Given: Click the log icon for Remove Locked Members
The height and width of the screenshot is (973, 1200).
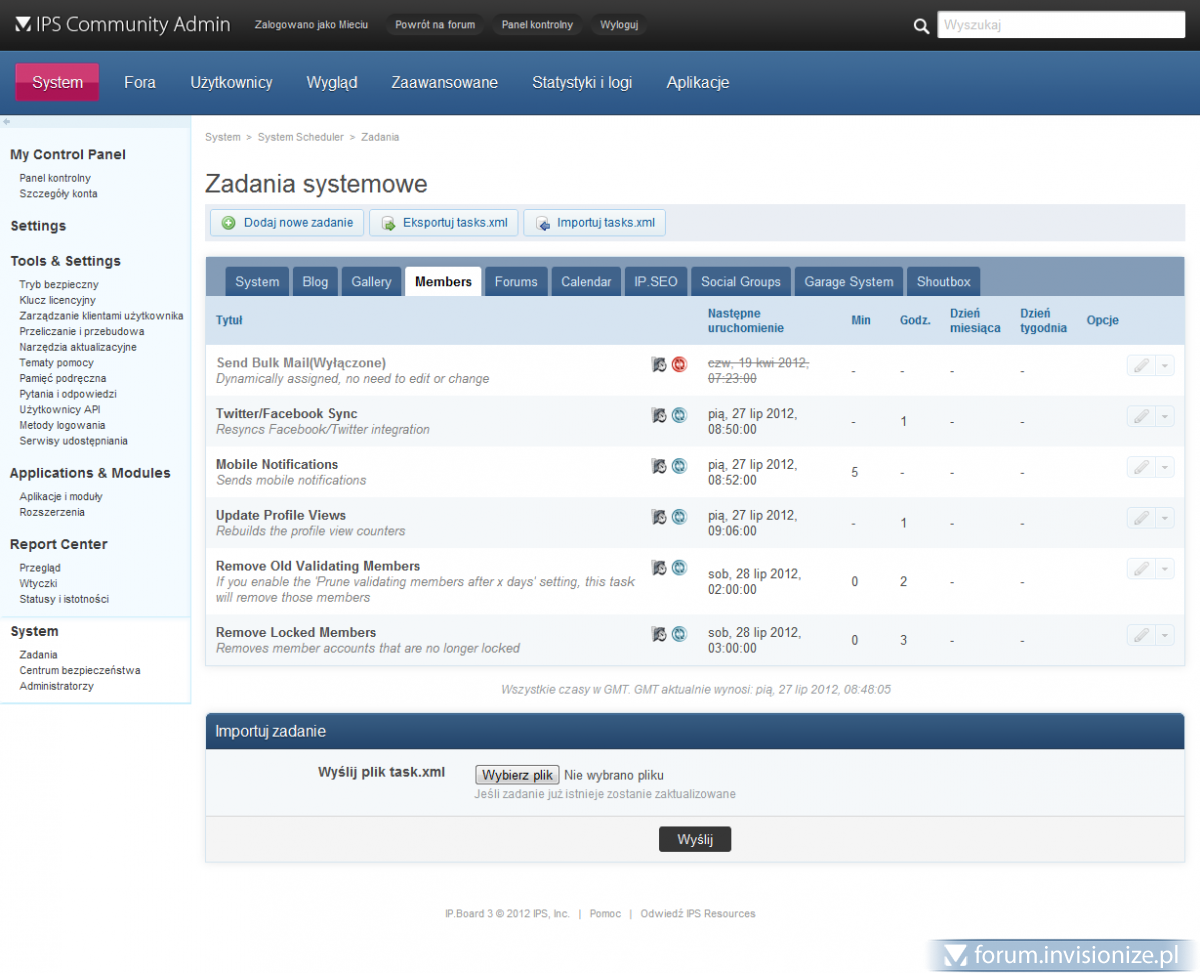Looking at the screenshot, I should point(659,633).
